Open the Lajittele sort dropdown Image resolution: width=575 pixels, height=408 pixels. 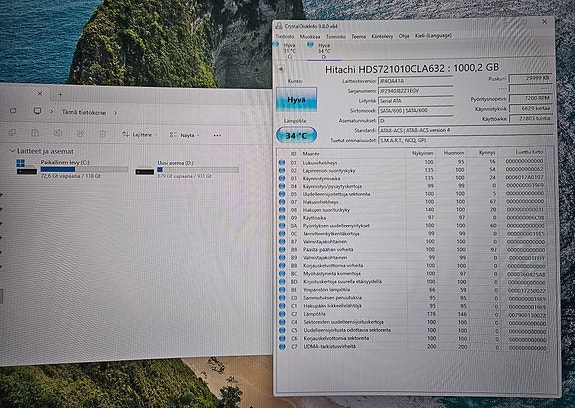coord(139,135)
